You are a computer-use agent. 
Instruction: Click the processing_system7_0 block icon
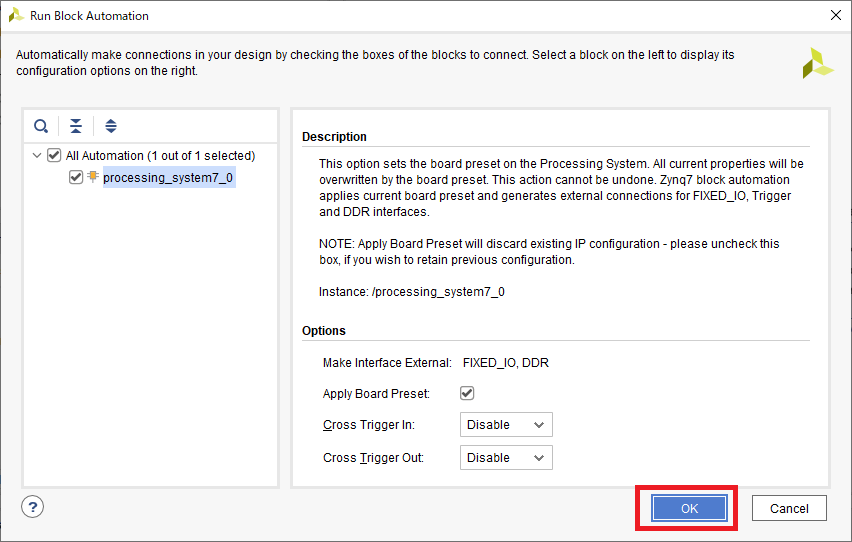coord(93,177)
